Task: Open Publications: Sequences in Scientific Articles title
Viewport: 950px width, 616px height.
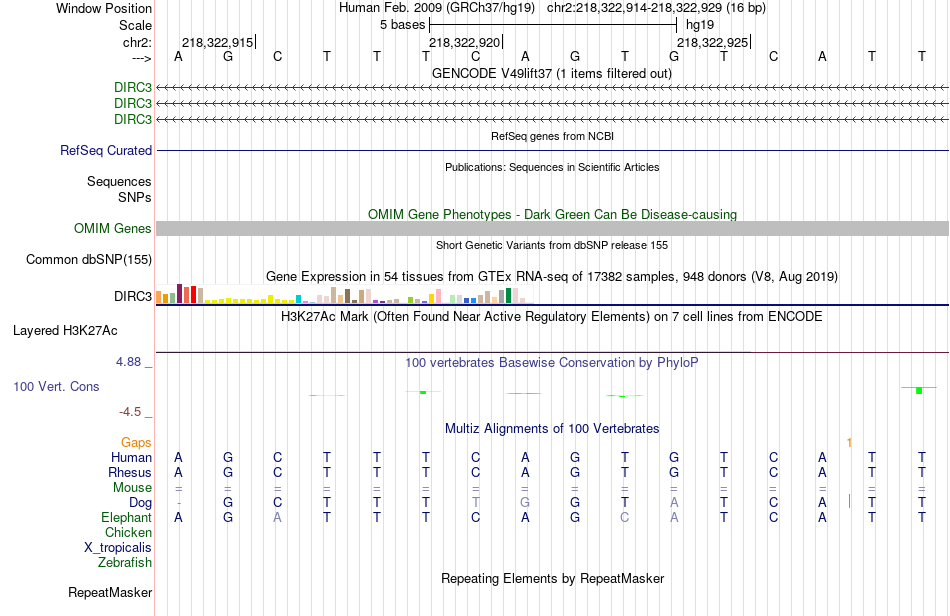Action: (552, 167)
